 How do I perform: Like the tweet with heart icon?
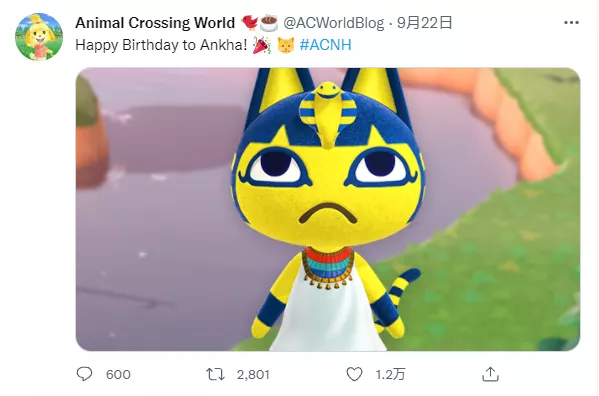click(354, 374)
